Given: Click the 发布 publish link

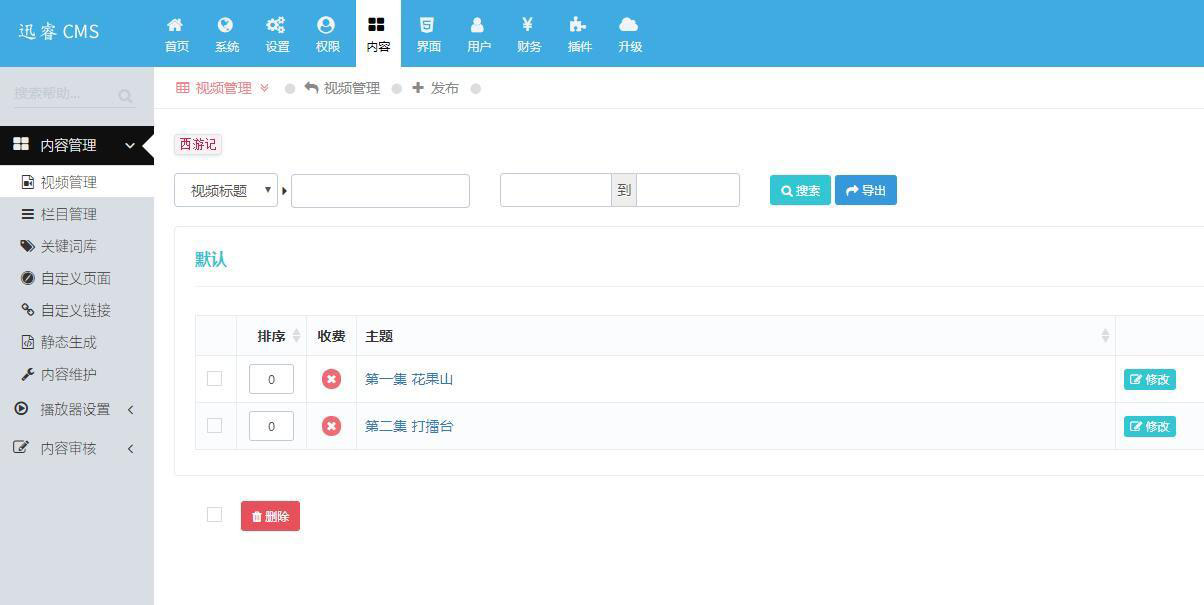Looking at the screenshot, I should [435, 88].
